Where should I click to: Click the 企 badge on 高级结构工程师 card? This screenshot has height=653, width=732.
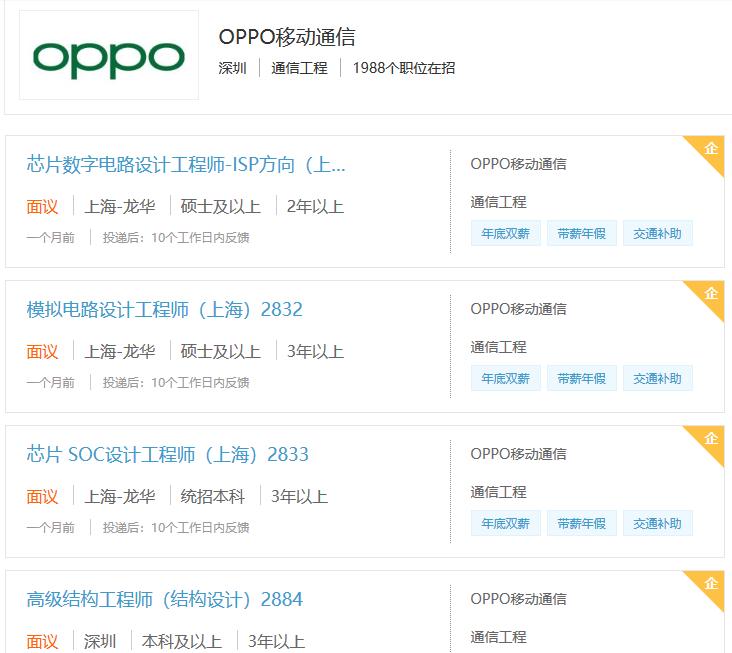711,583
